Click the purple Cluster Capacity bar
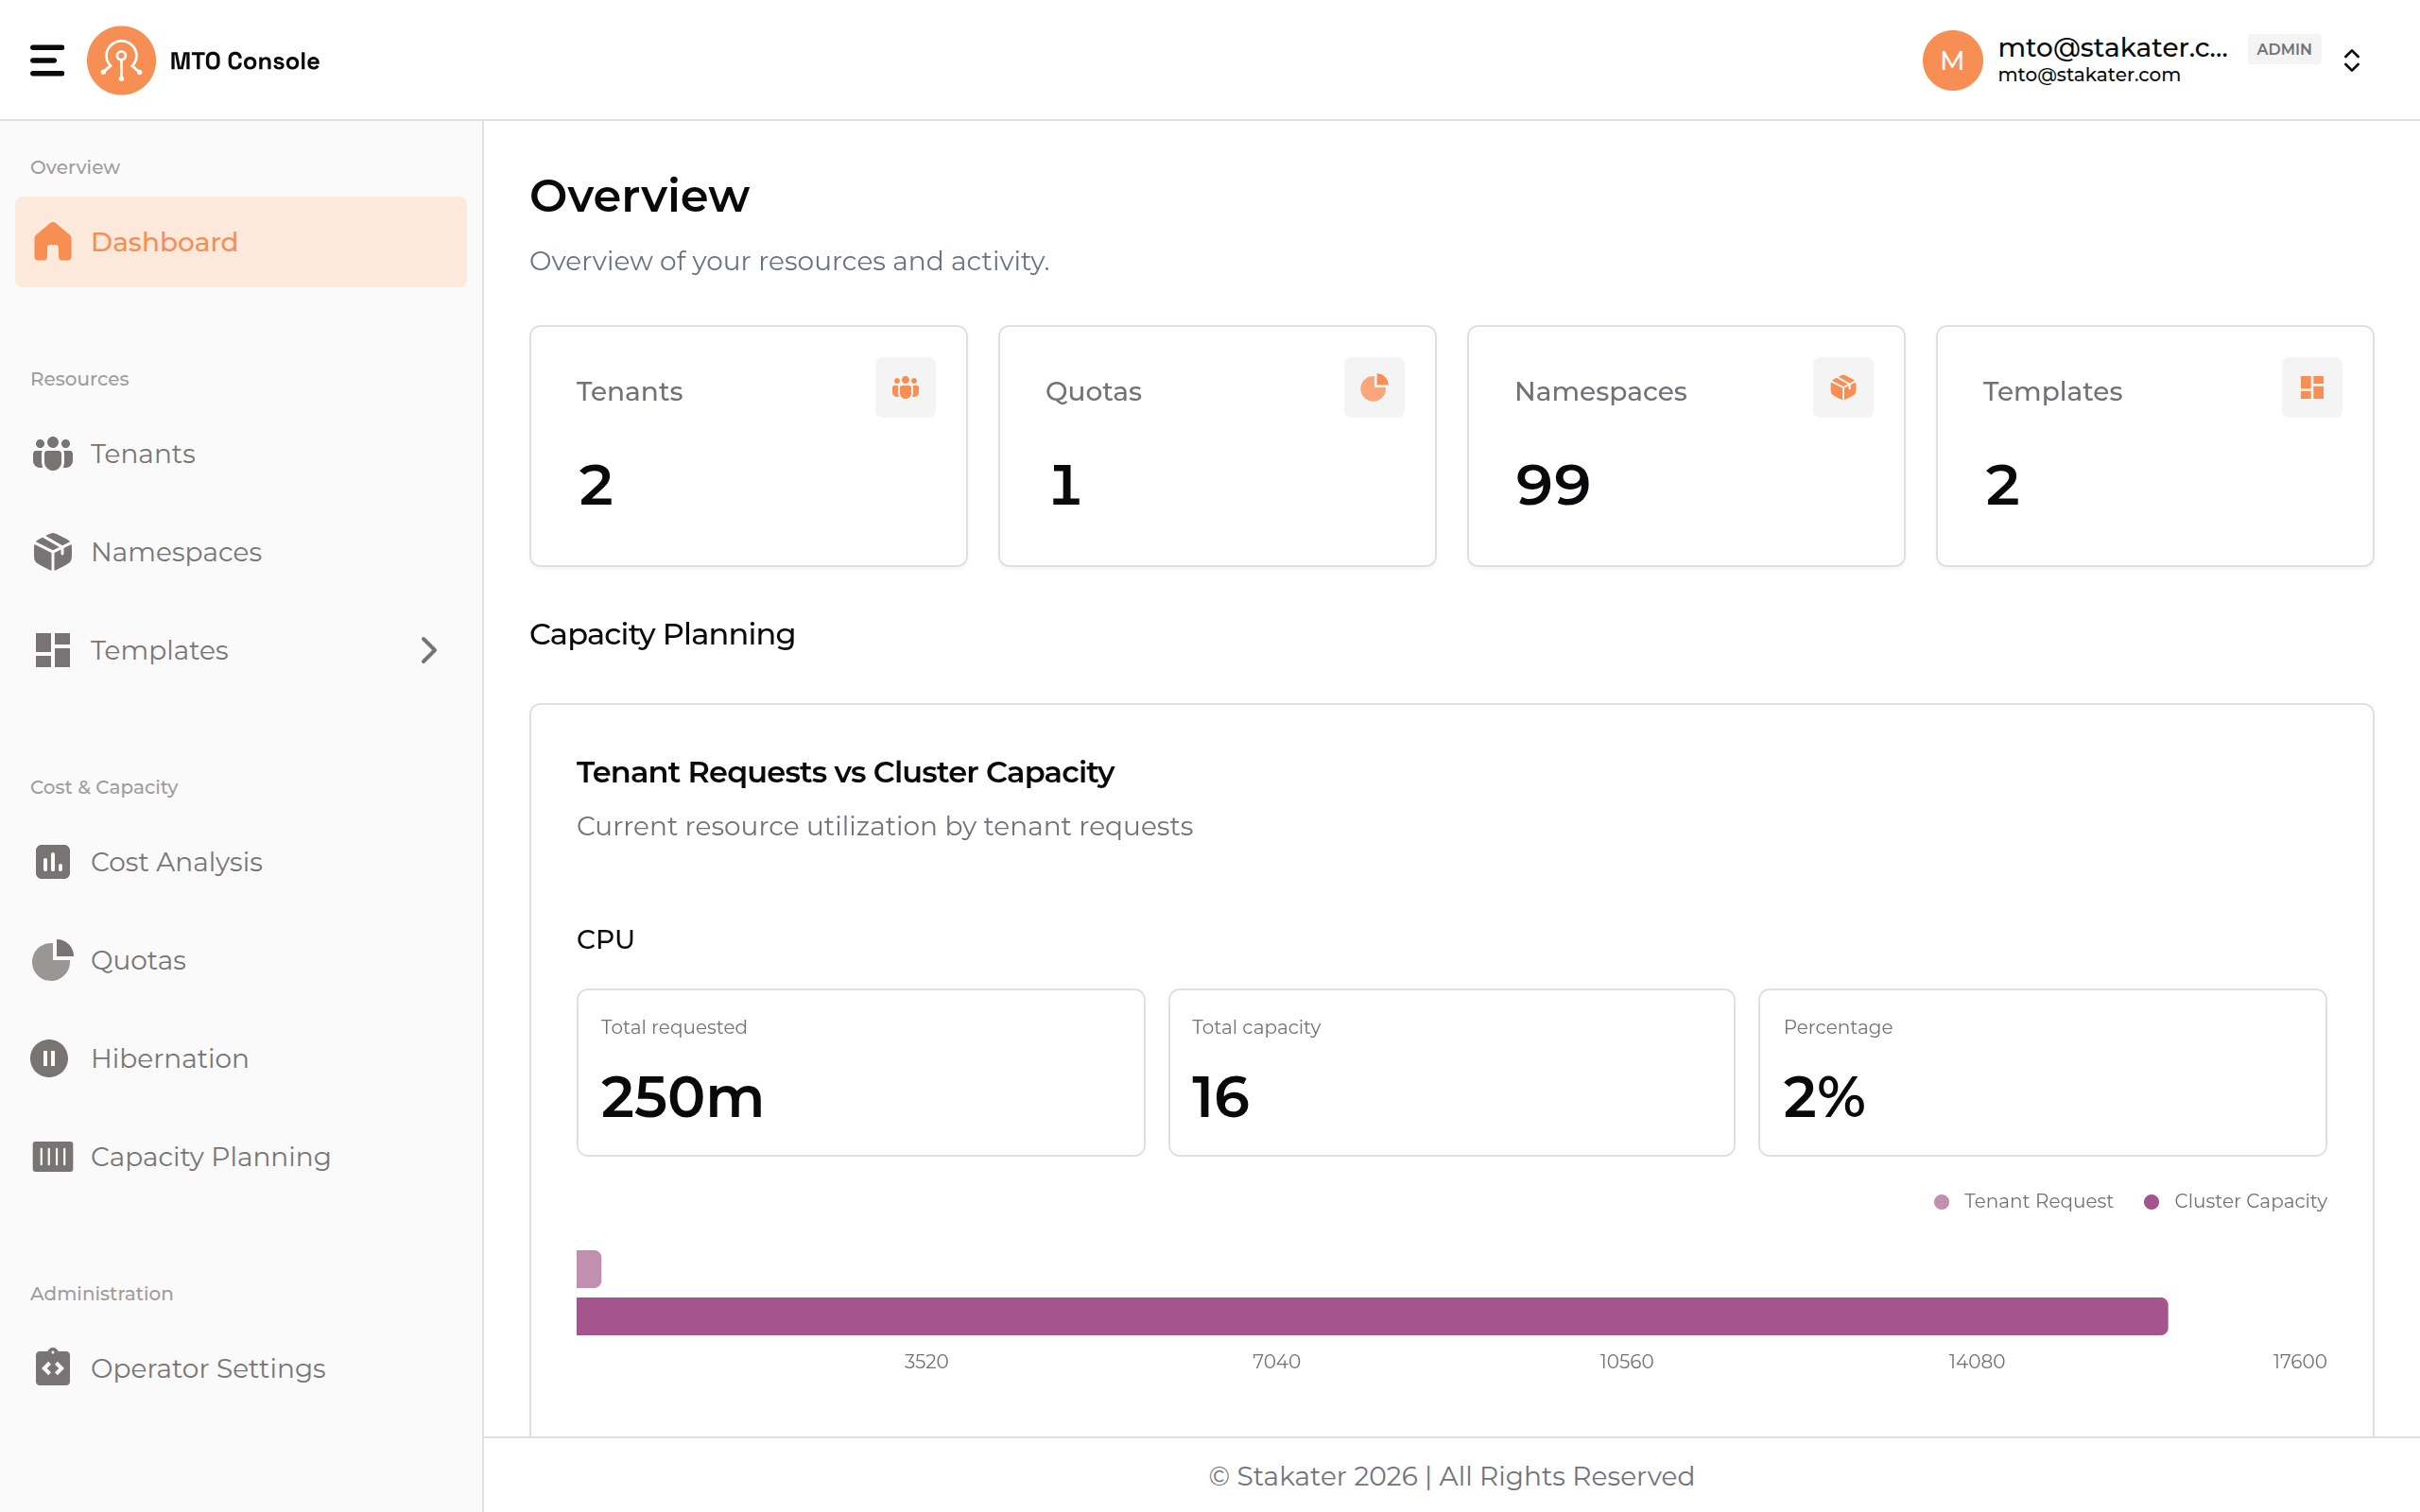This screenshot has height=1512, width=2420. coord(1372,1316)
